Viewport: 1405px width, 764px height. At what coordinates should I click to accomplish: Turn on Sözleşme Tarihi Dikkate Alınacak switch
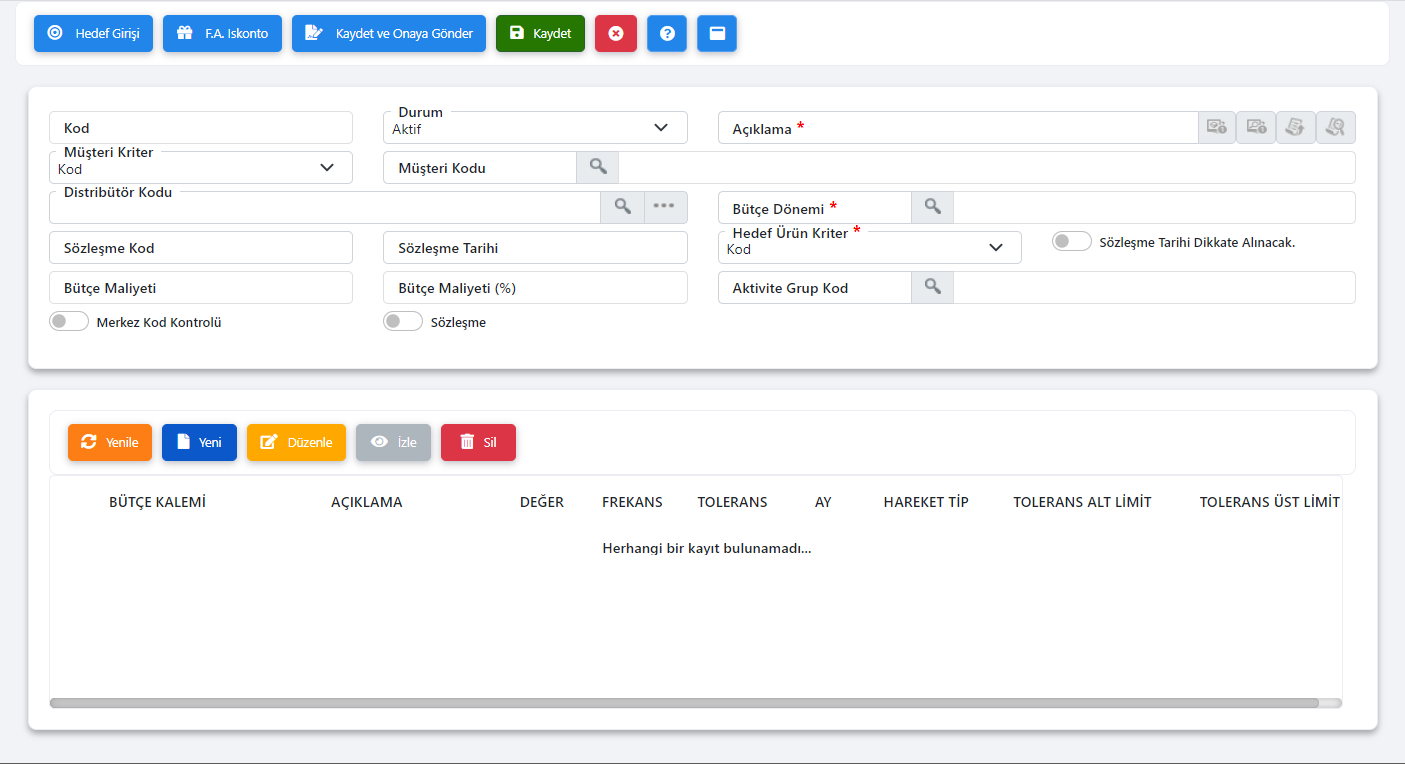coord(1071,242)
